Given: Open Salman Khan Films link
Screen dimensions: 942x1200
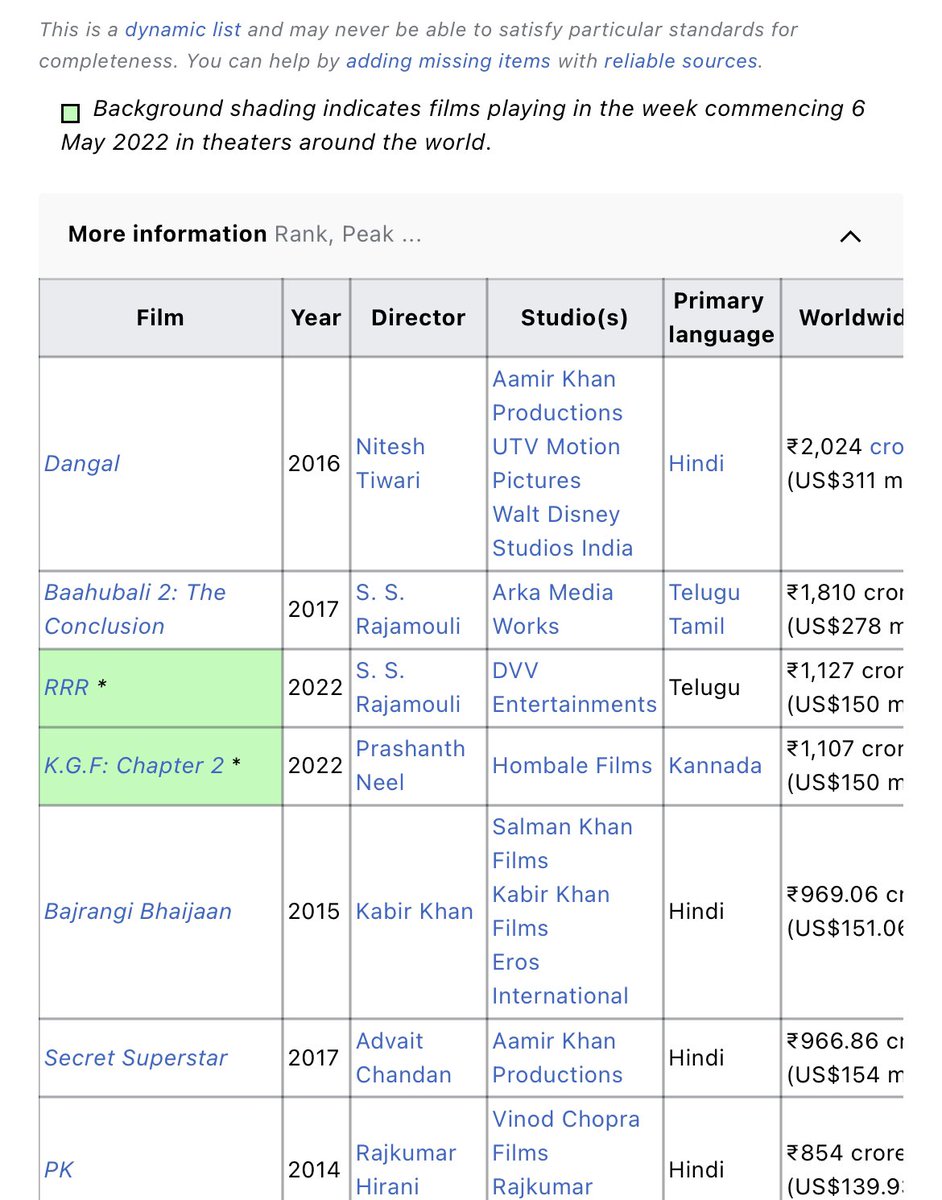Looking at the screenshot, I should point(562,844).
